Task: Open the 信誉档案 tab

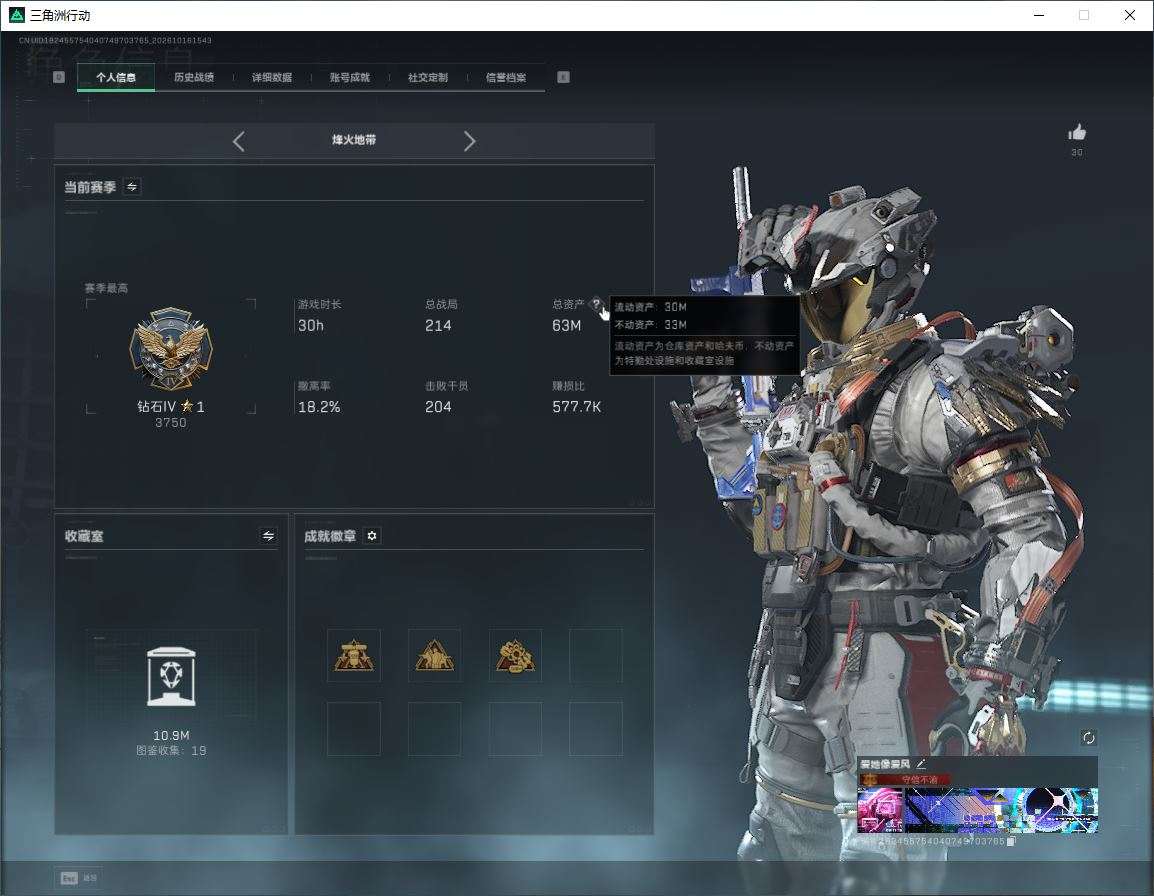Action: [x=506, y=77]
